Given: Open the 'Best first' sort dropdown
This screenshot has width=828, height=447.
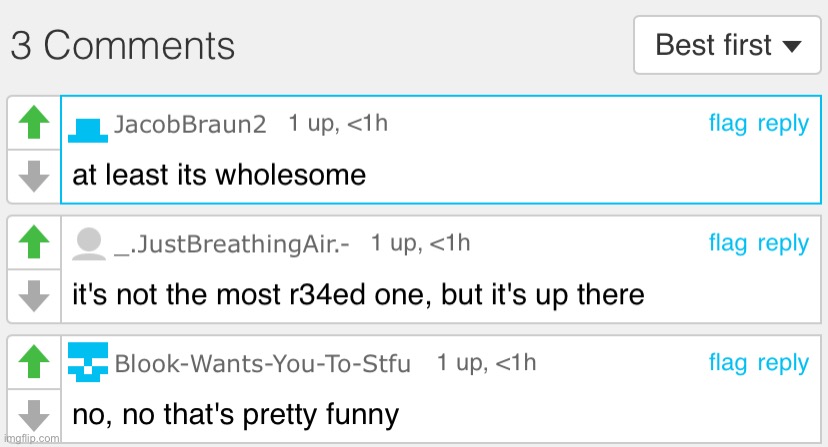Looking at the screenshot, I should (727, 45).
